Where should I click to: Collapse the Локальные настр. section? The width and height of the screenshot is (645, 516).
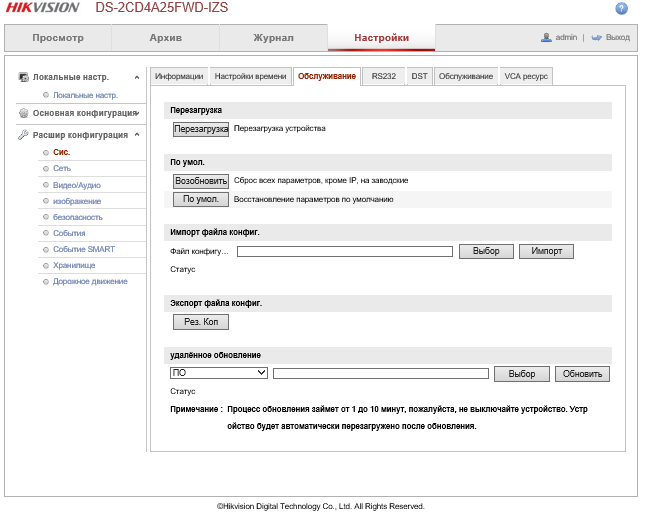pos(136,77)
